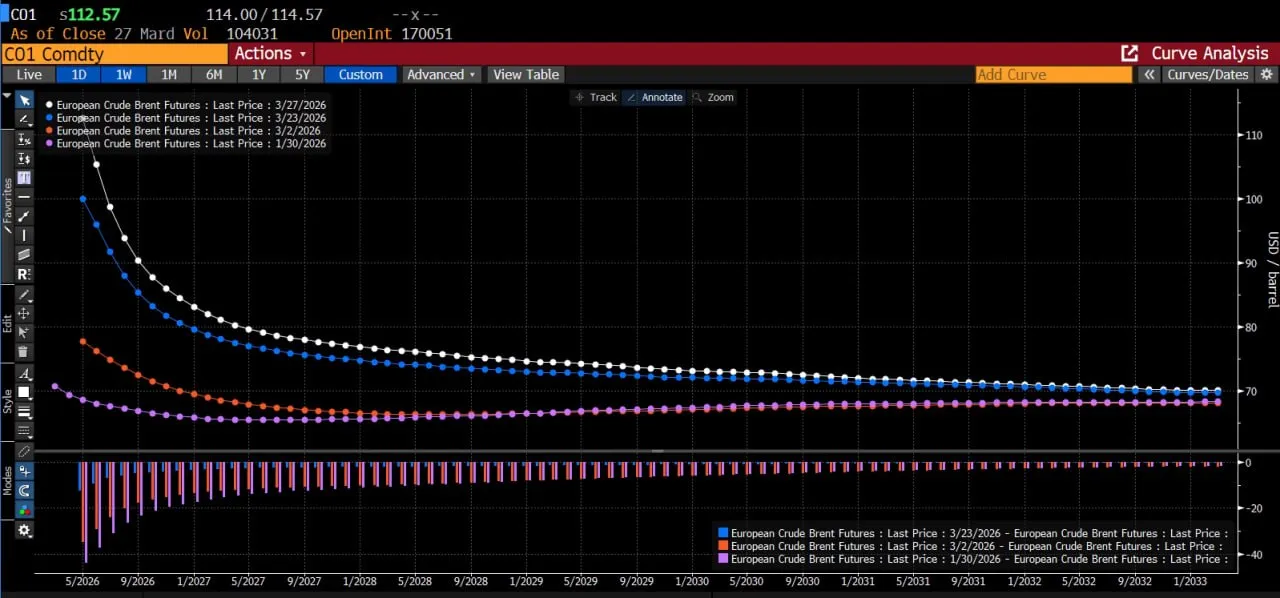Viewport: 1280px width, 598px height.
Task: Click the pop-out icon beside Curve Analysis
Action: click(1129, 54)
